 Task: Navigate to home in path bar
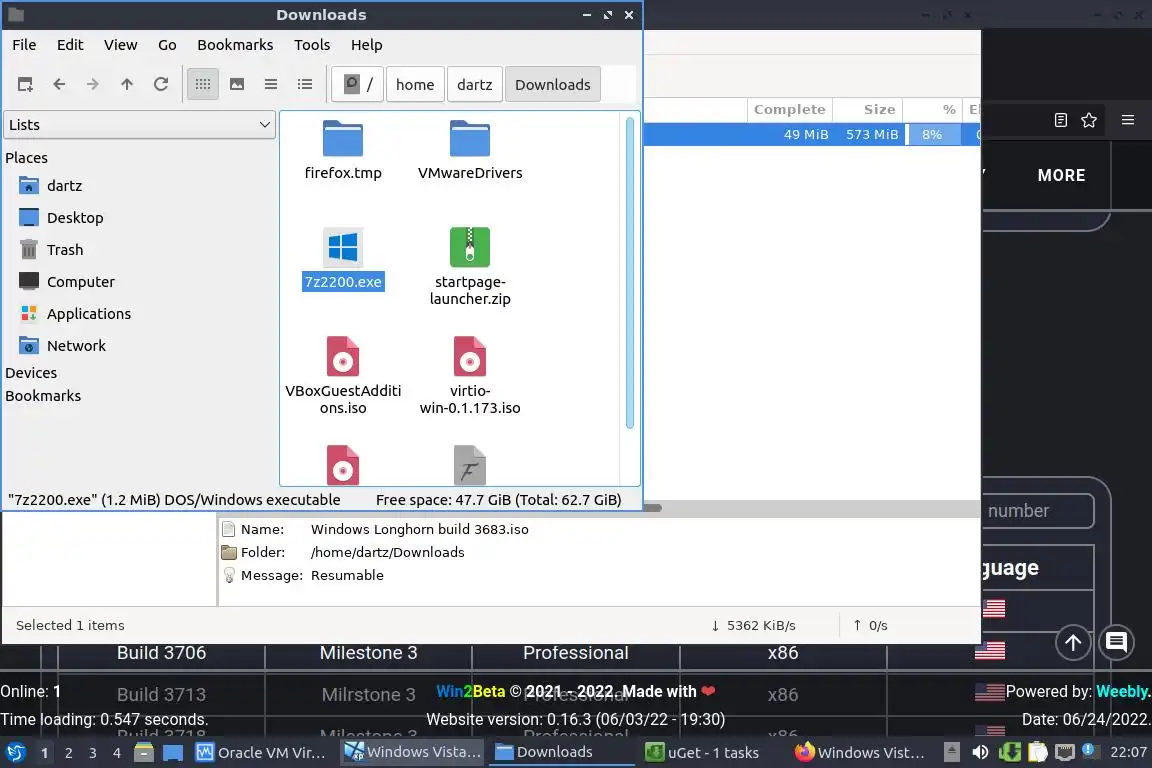pos(415,85)
